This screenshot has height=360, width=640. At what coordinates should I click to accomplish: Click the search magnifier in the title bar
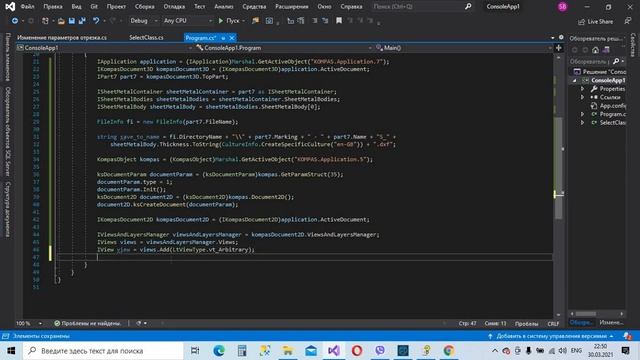tap(468, 7)
